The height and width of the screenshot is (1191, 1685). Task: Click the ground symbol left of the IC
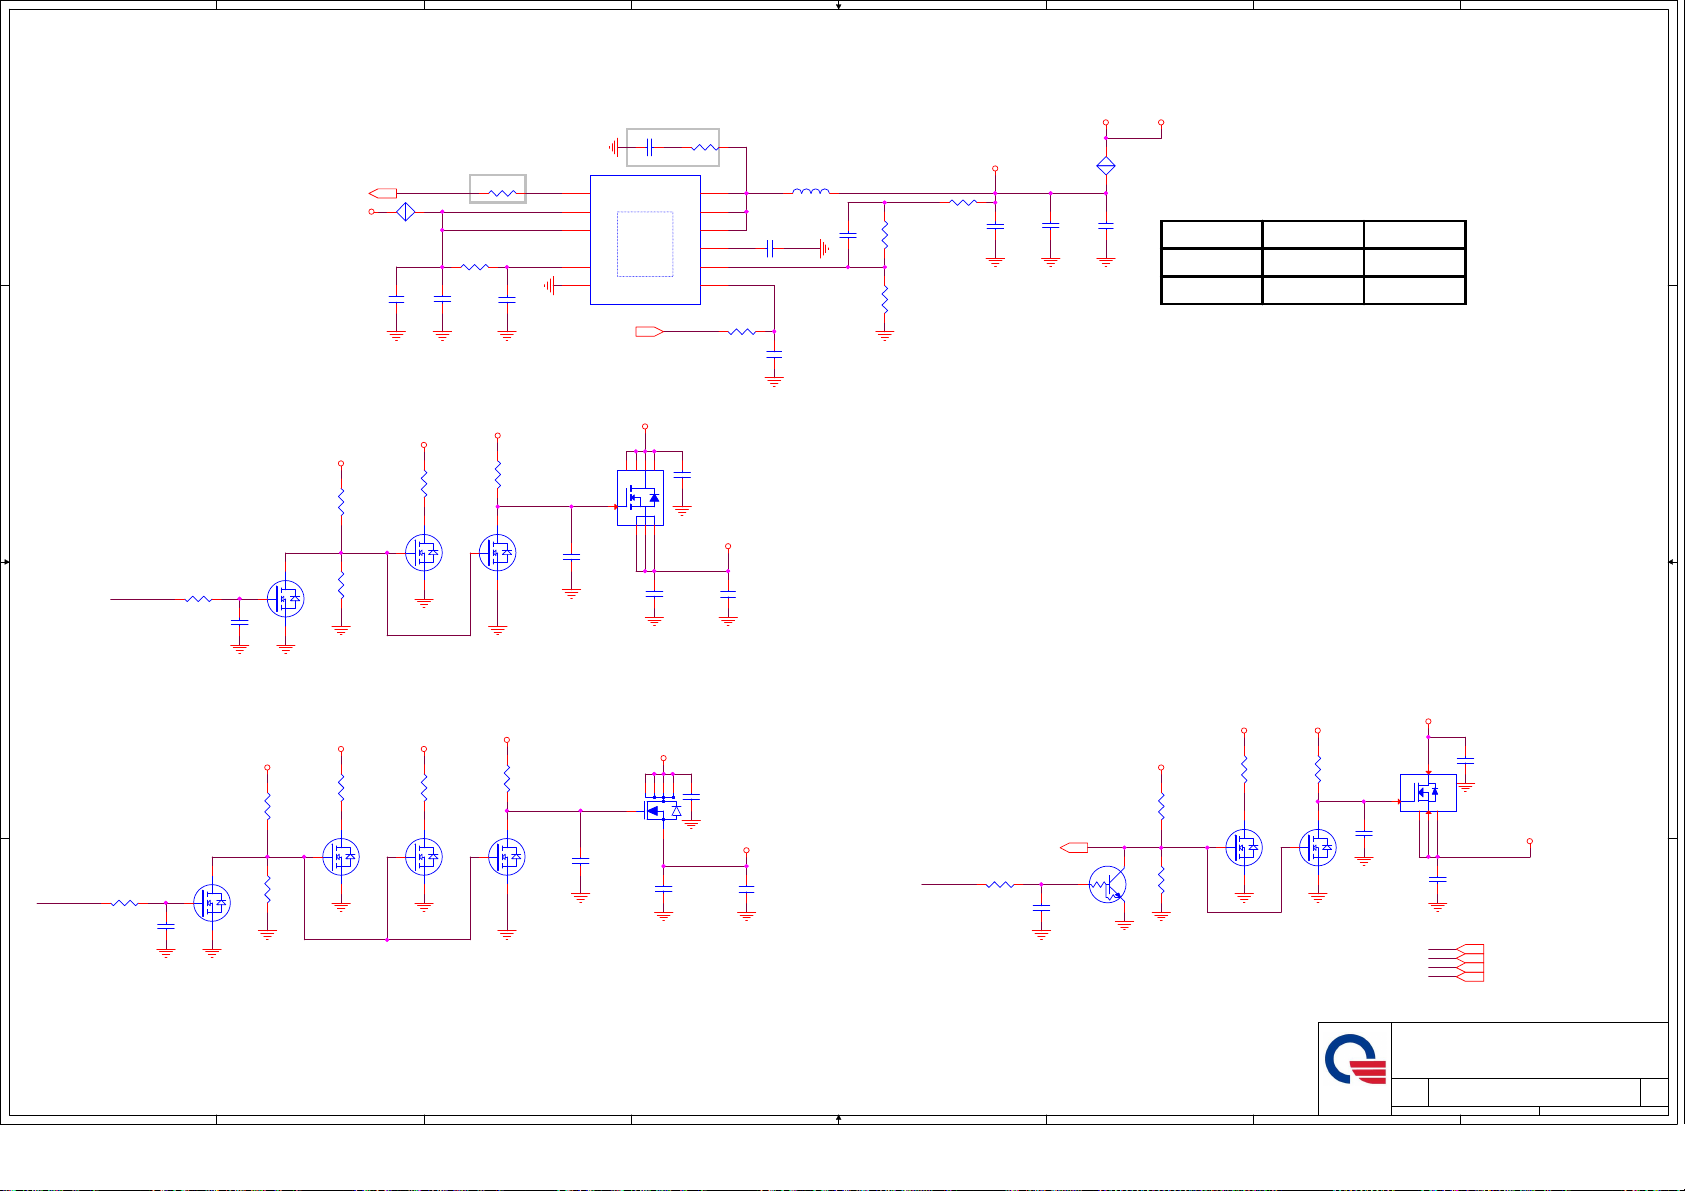click(549, 285)
